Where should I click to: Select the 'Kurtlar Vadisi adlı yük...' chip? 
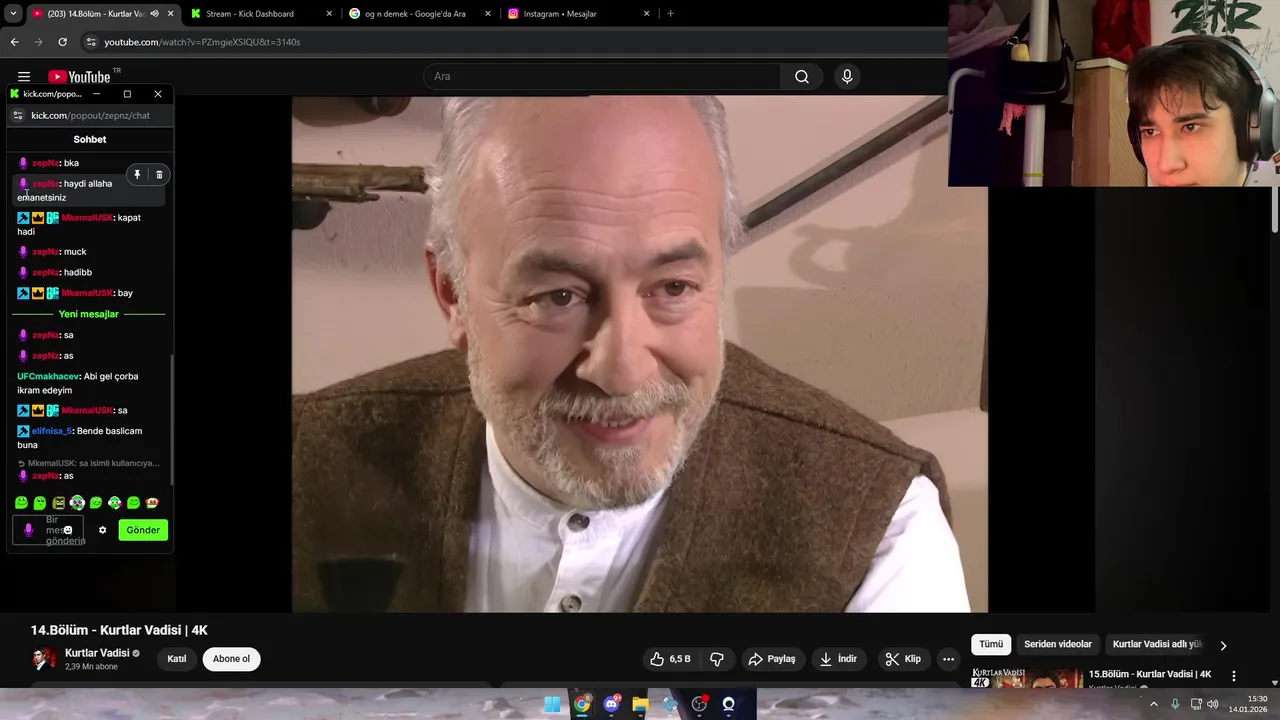pos(1157,645)
